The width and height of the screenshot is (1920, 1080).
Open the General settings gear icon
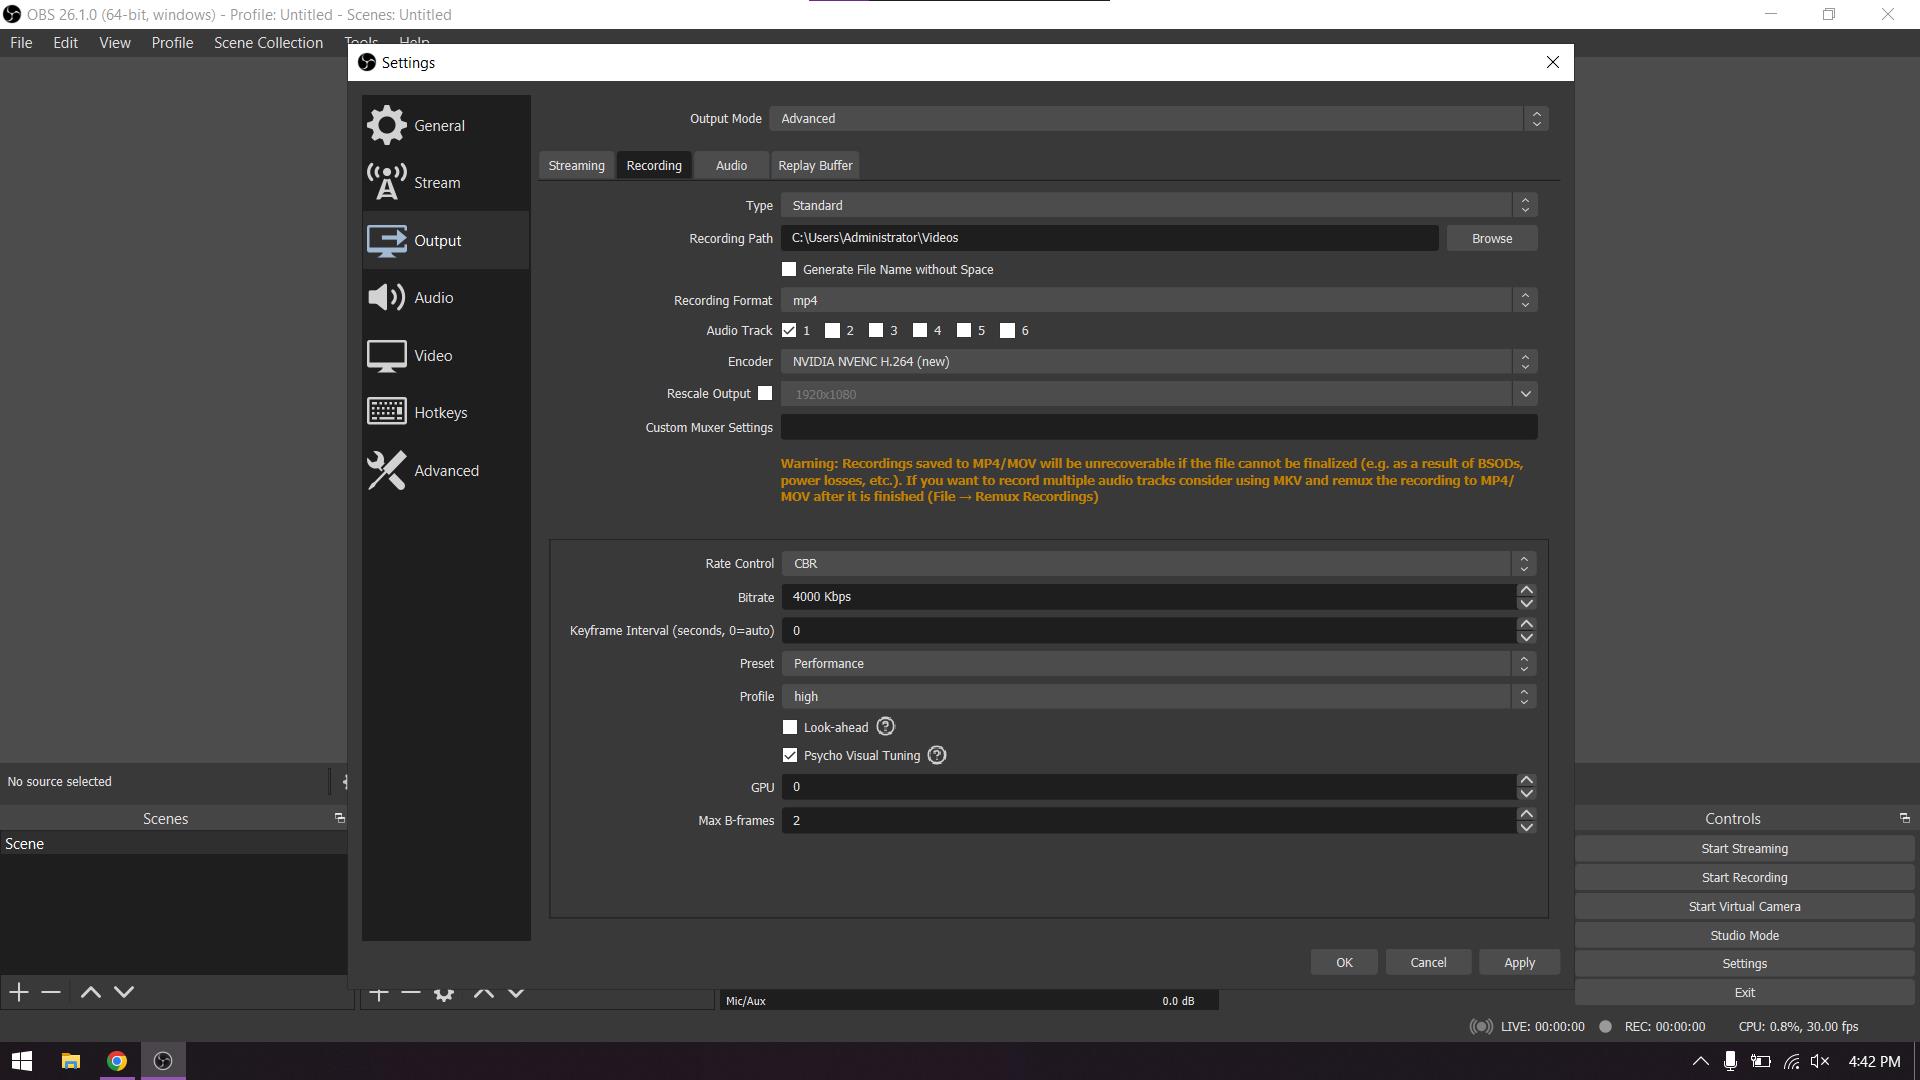pos(386,125)
